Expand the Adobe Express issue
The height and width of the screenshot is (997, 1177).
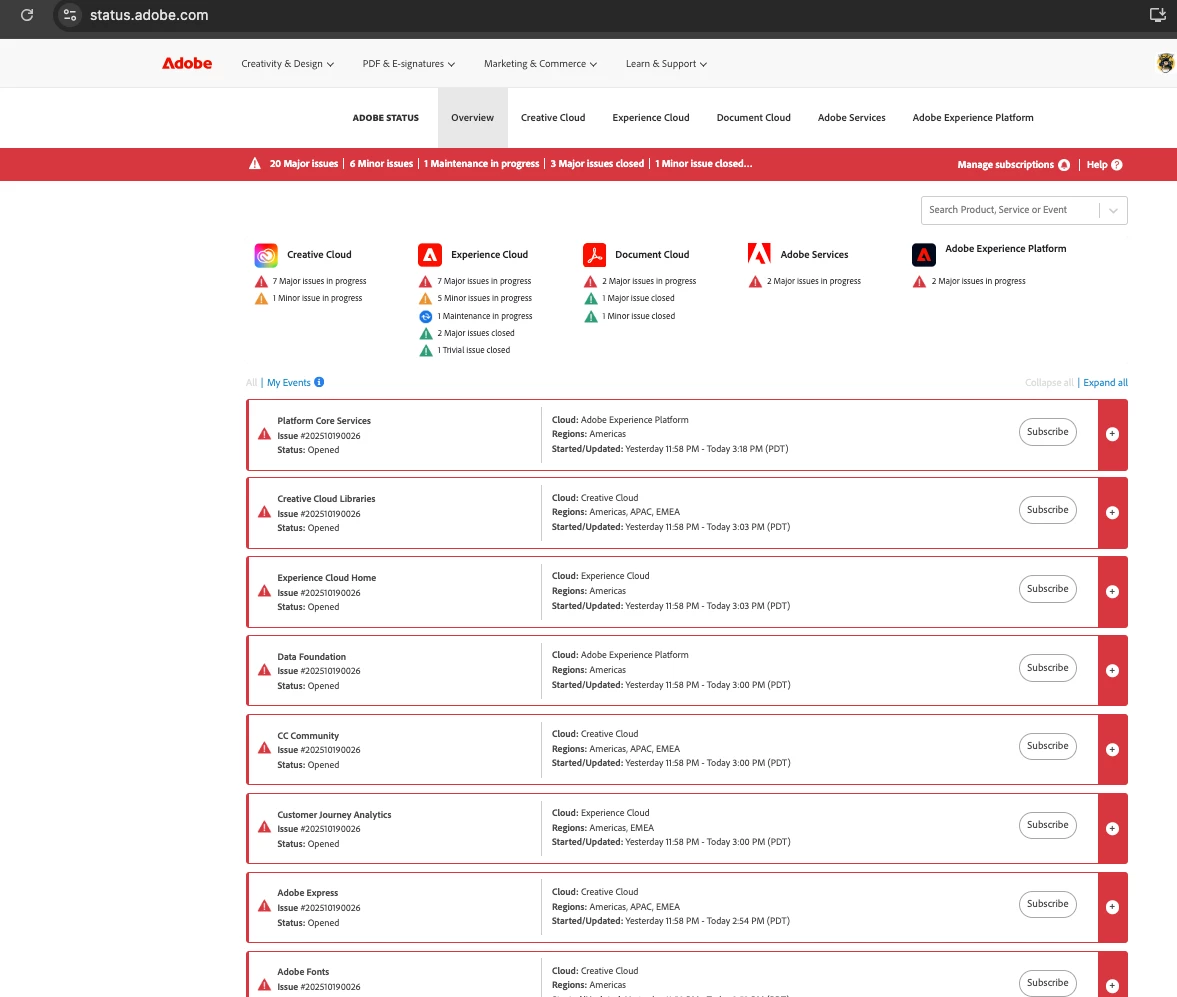(1112, 907)
